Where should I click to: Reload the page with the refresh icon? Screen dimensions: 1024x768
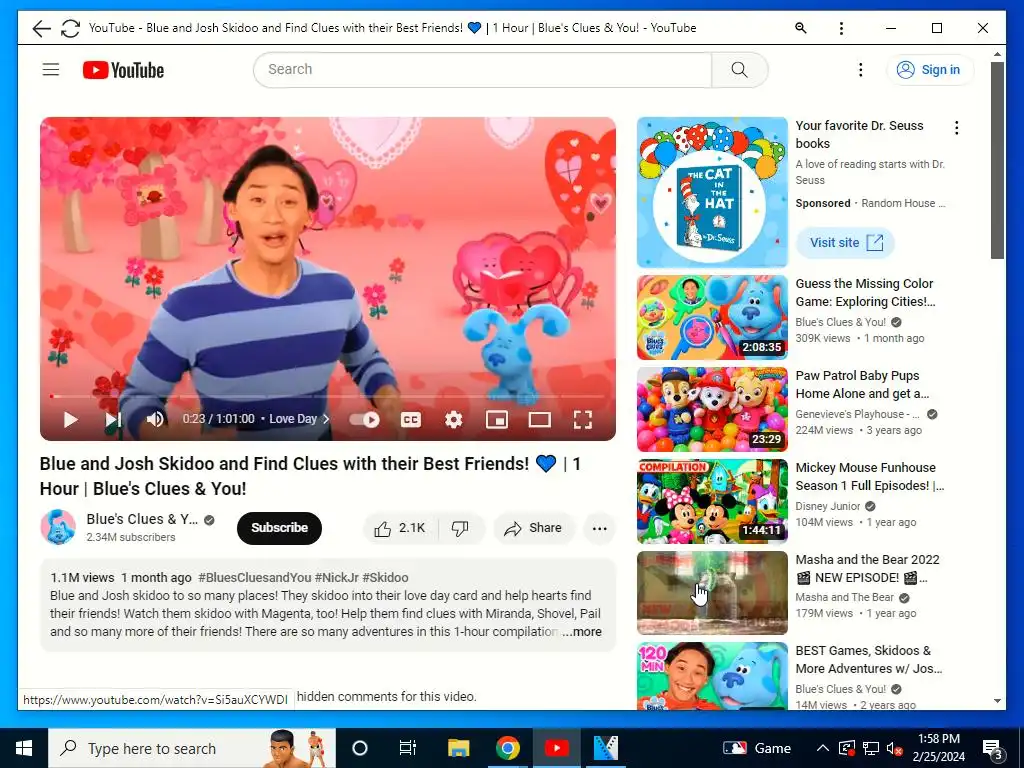click(x=70, y=28)
